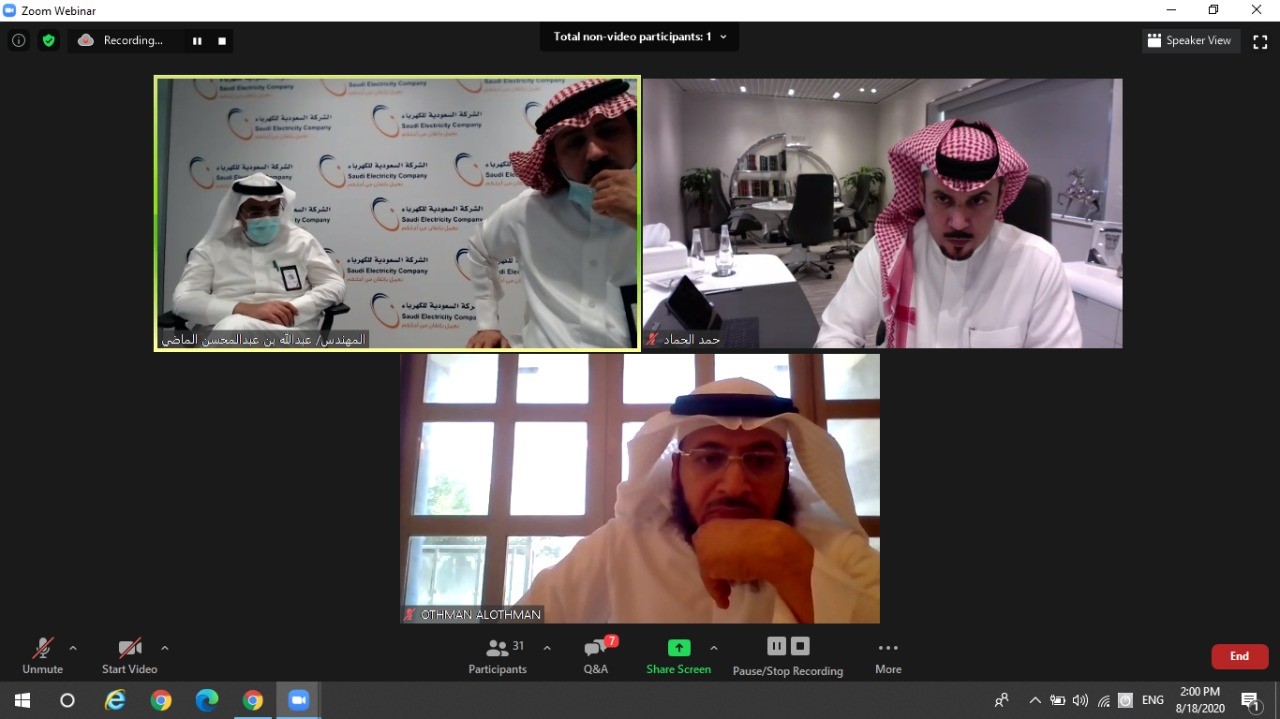1280x719 pixels.
Task: Select the active speaker video tile
Action: (x=398, y=213)
